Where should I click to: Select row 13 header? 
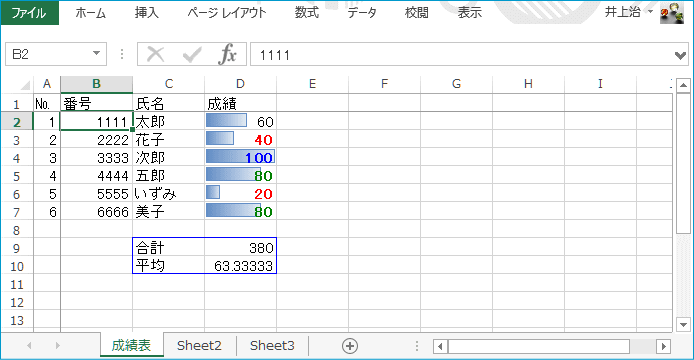tap(16, 321)
